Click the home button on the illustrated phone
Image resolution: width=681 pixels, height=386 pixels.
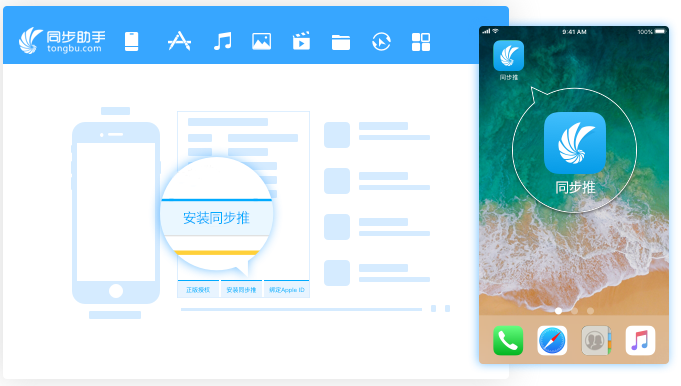(x=116, y=290)
